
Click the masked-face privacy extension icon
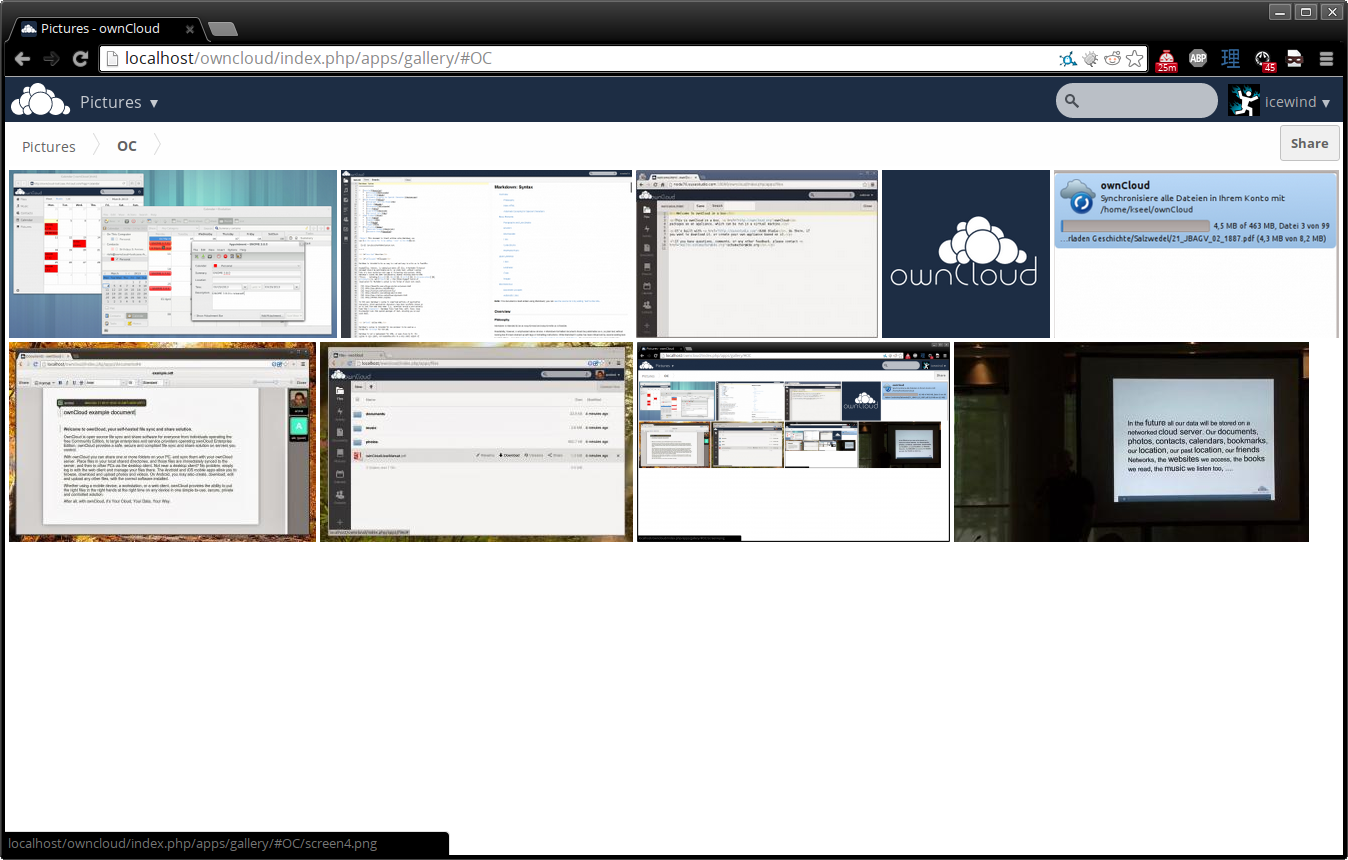1294,59
